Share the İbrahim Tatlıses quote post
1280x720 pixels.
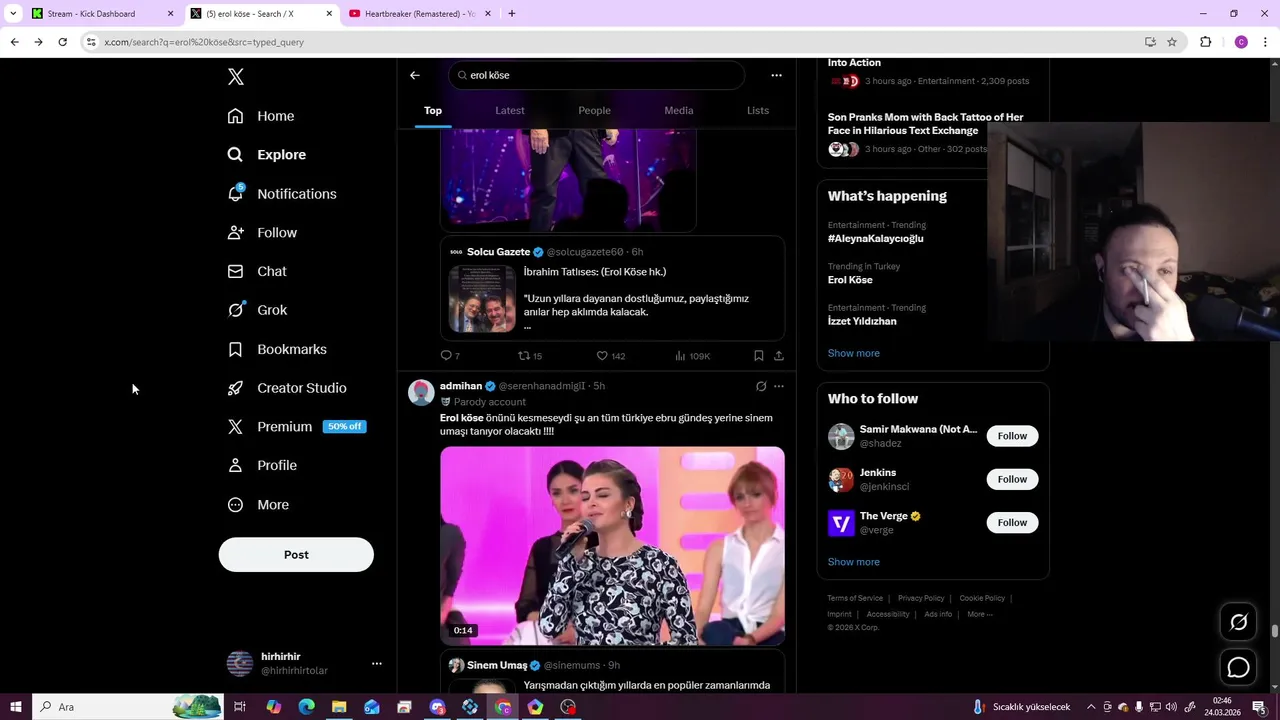(779, 356)
